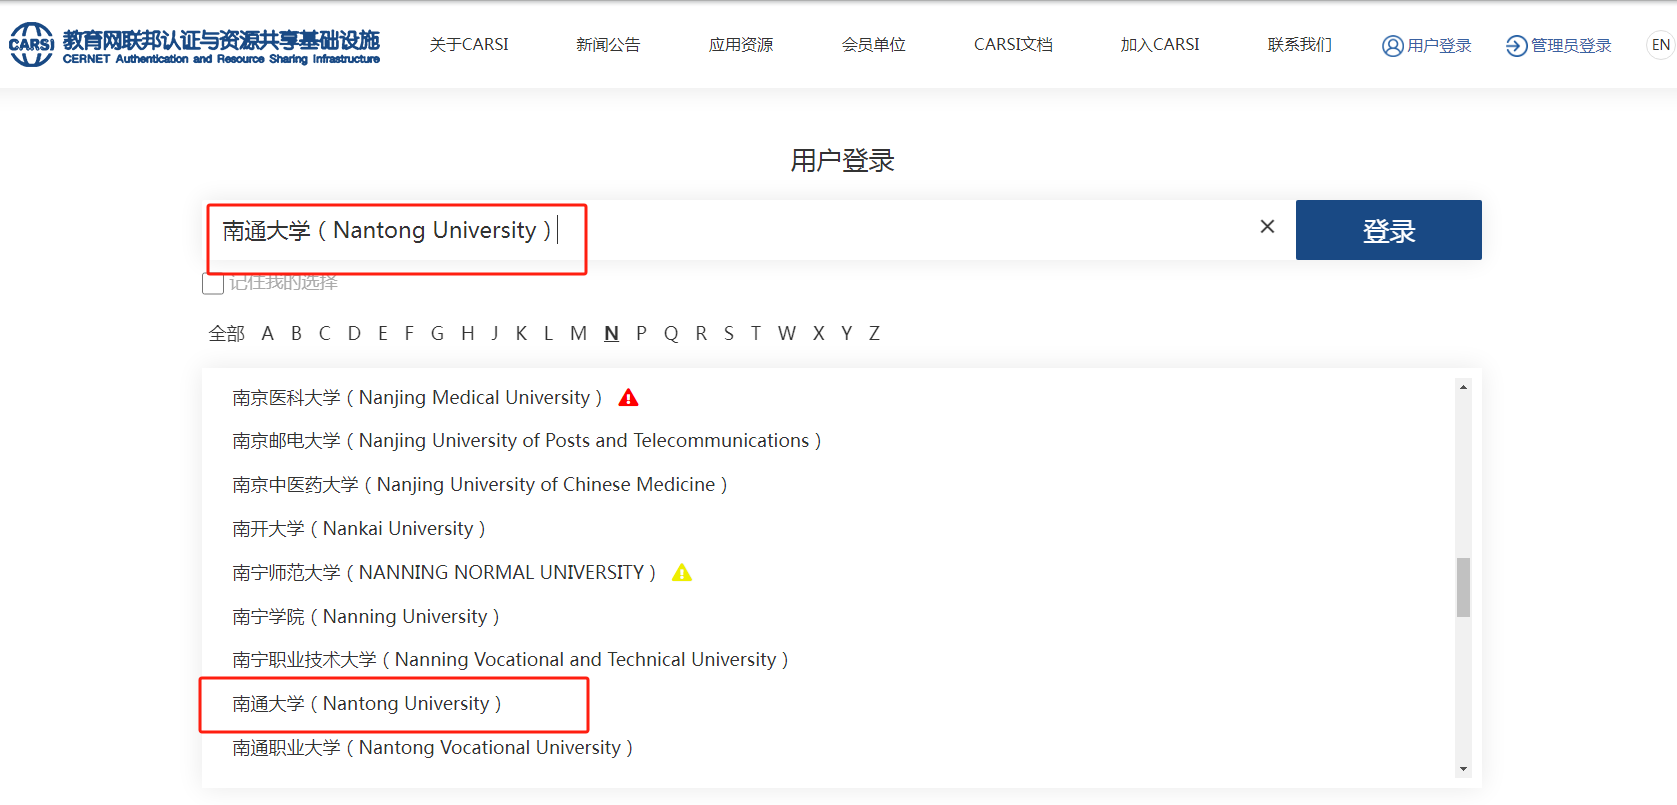Viewport: 1677px width, 805px height.
Task: Click the list scrollbar up arrow
Action: pos(1463,387)
